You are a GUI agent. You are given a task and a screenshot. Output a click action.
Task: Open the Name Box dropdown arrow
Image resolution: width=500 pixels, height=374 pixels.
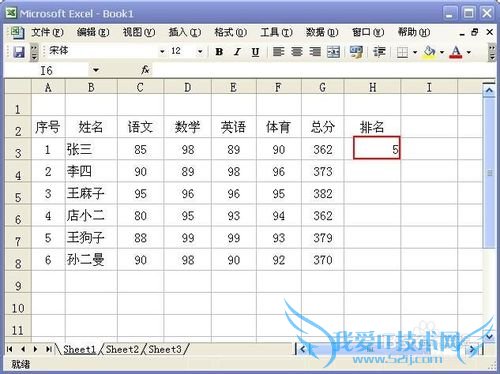[96, 70]
